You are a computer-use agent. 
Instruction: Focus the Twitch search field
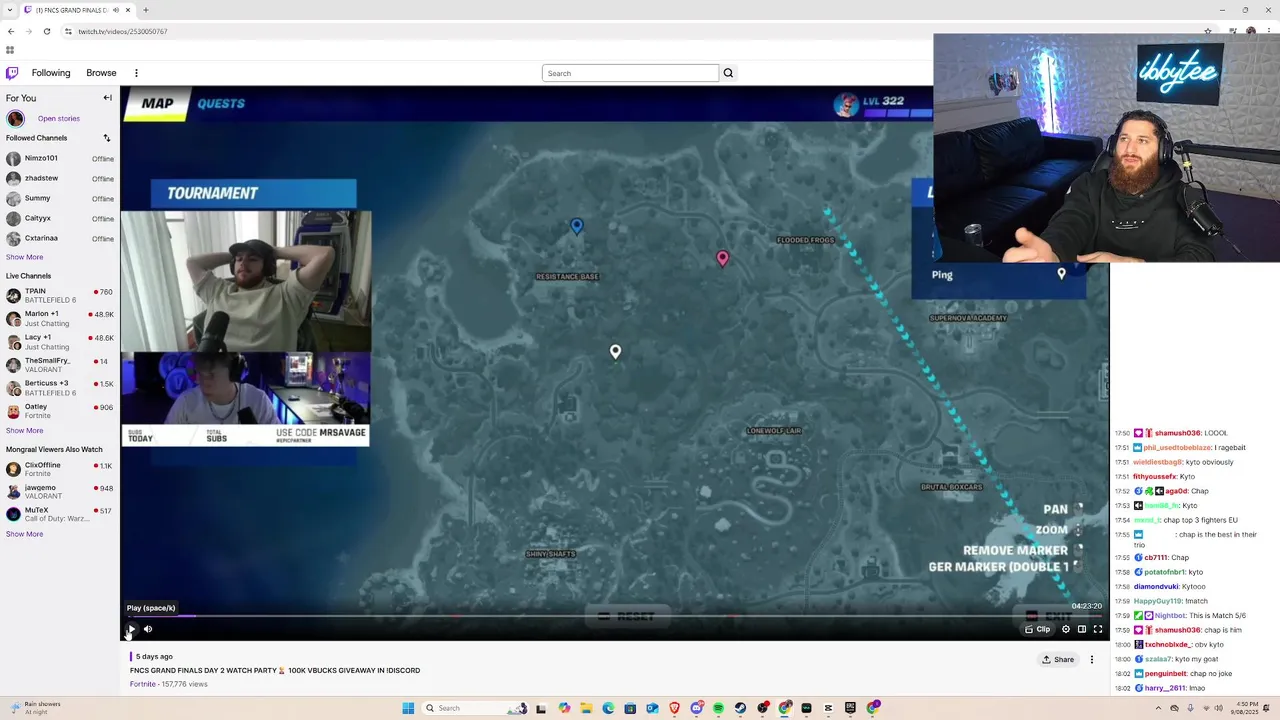click(x=630, y=73)
